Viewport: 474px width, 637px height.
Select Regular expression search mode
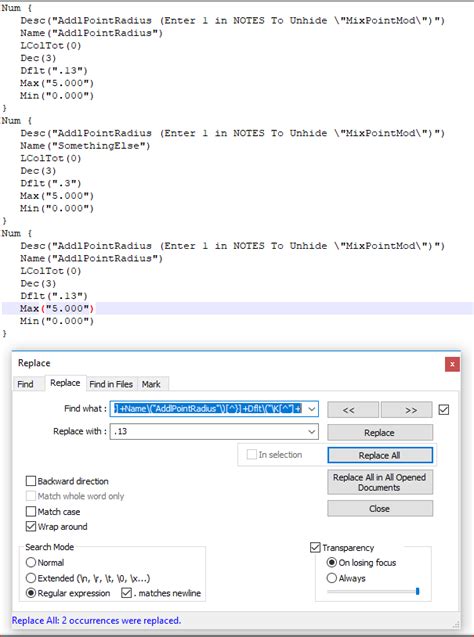(x=68, y=593)
